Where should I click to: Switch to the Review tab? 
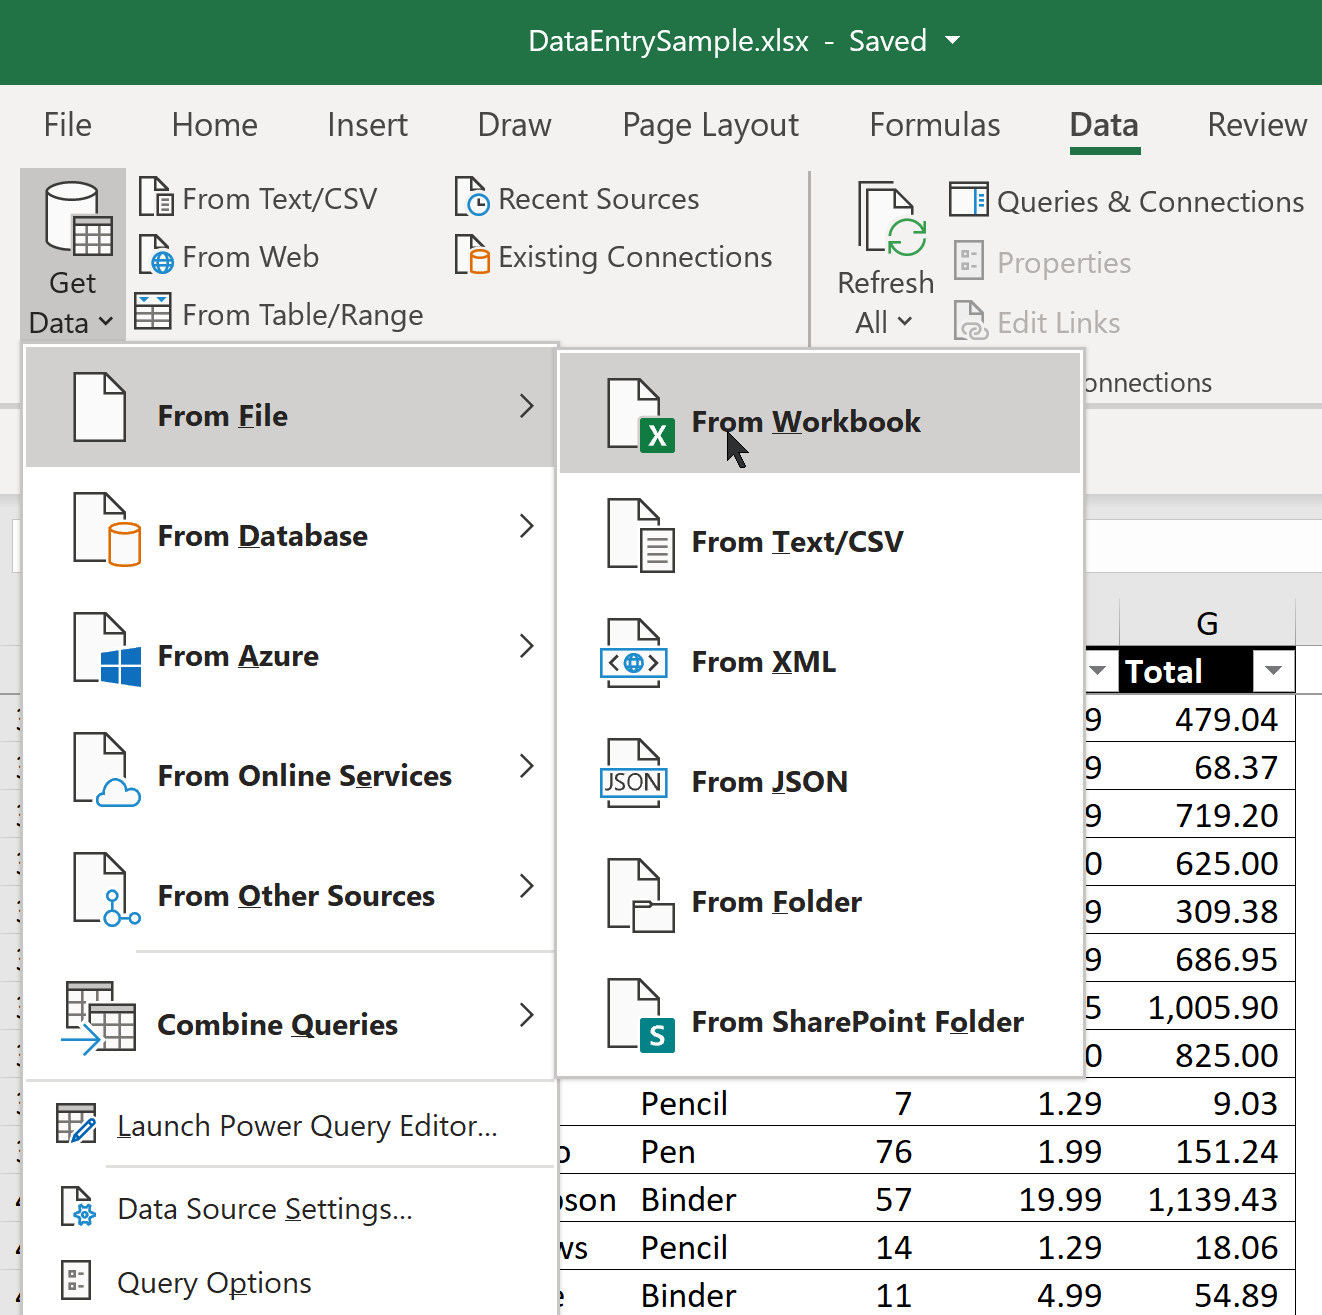[1257, 125]
